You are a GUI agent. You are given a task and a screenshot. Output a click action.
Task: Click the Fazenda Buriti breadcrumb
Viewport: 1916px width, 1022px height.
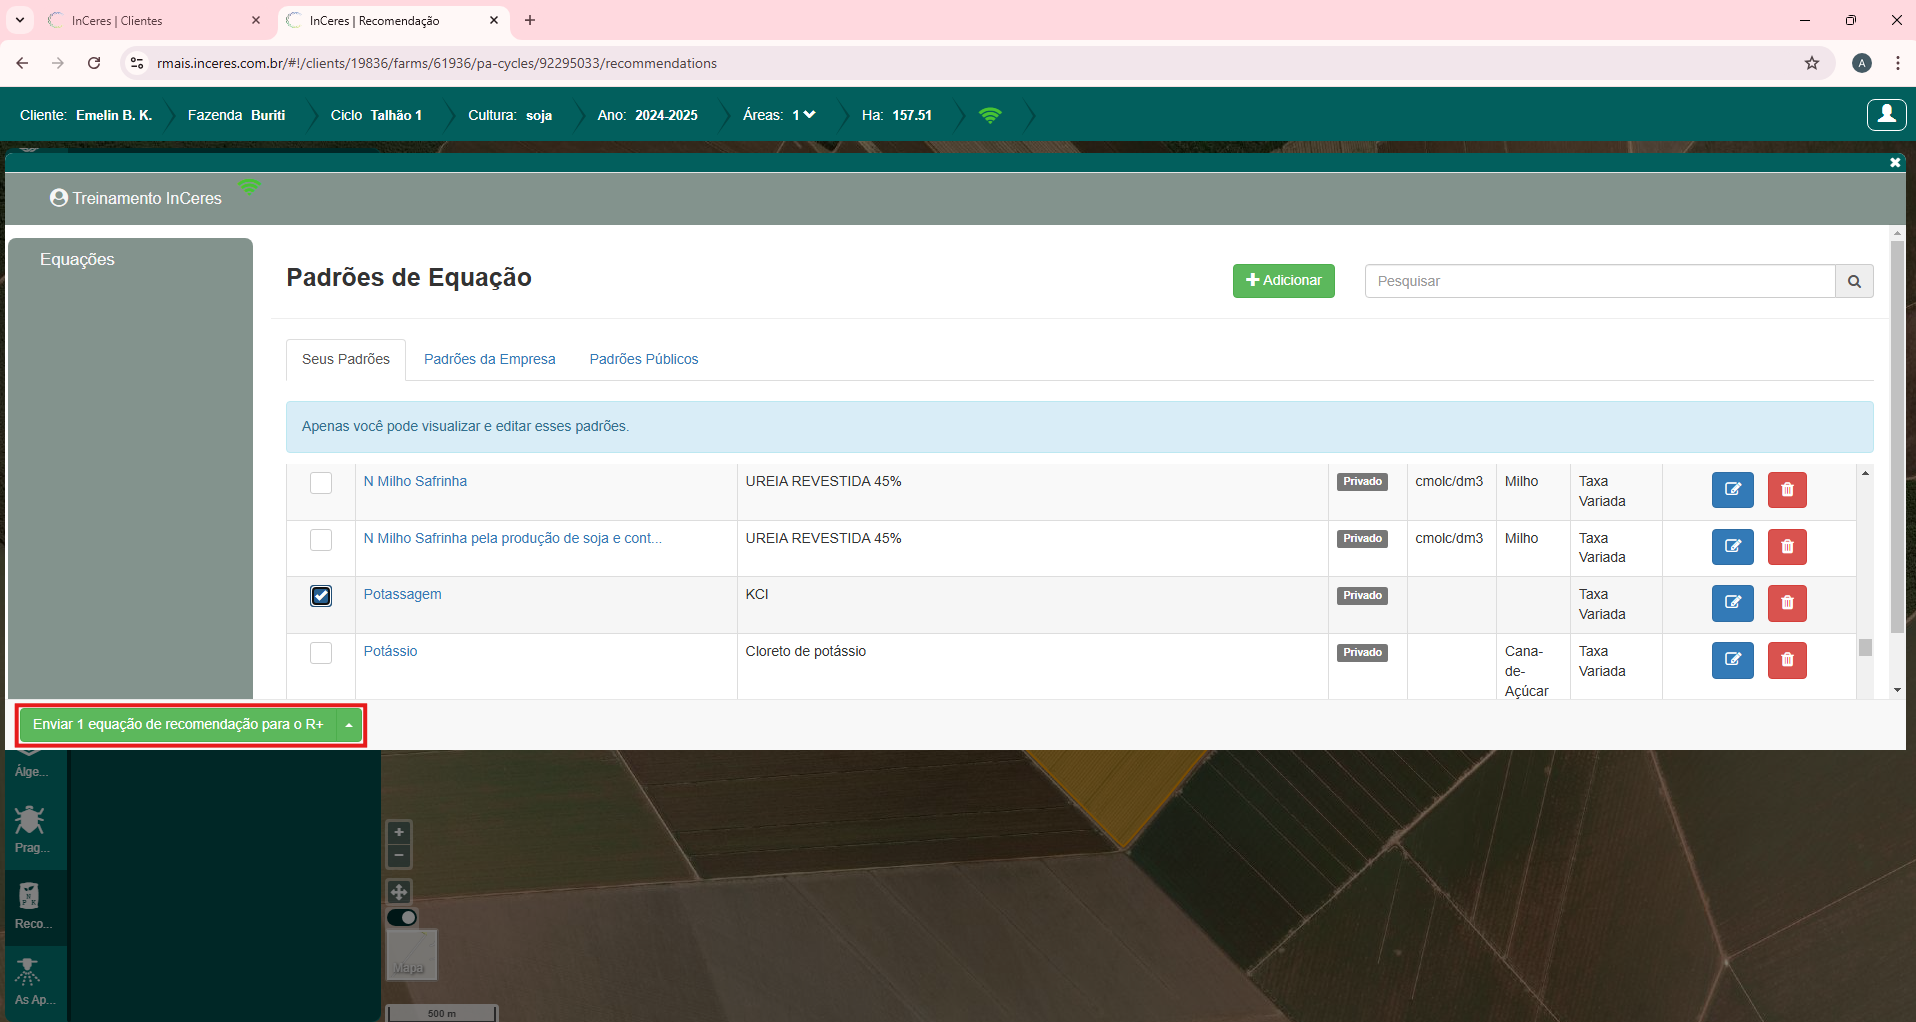coord(236,115)
